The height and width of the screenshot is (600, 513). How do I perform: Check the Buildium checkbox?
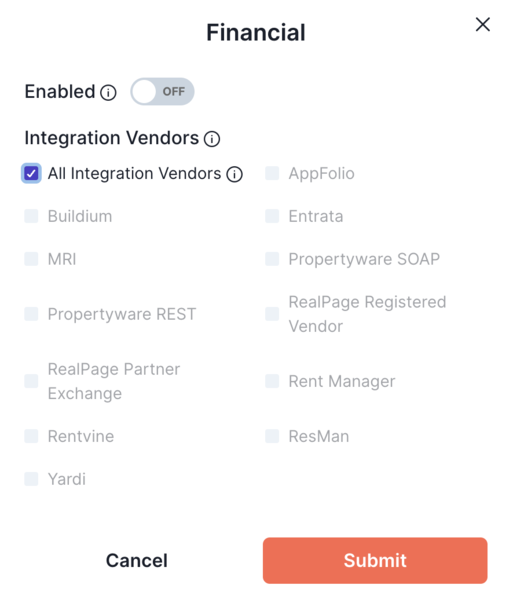(x=31, y=216)
